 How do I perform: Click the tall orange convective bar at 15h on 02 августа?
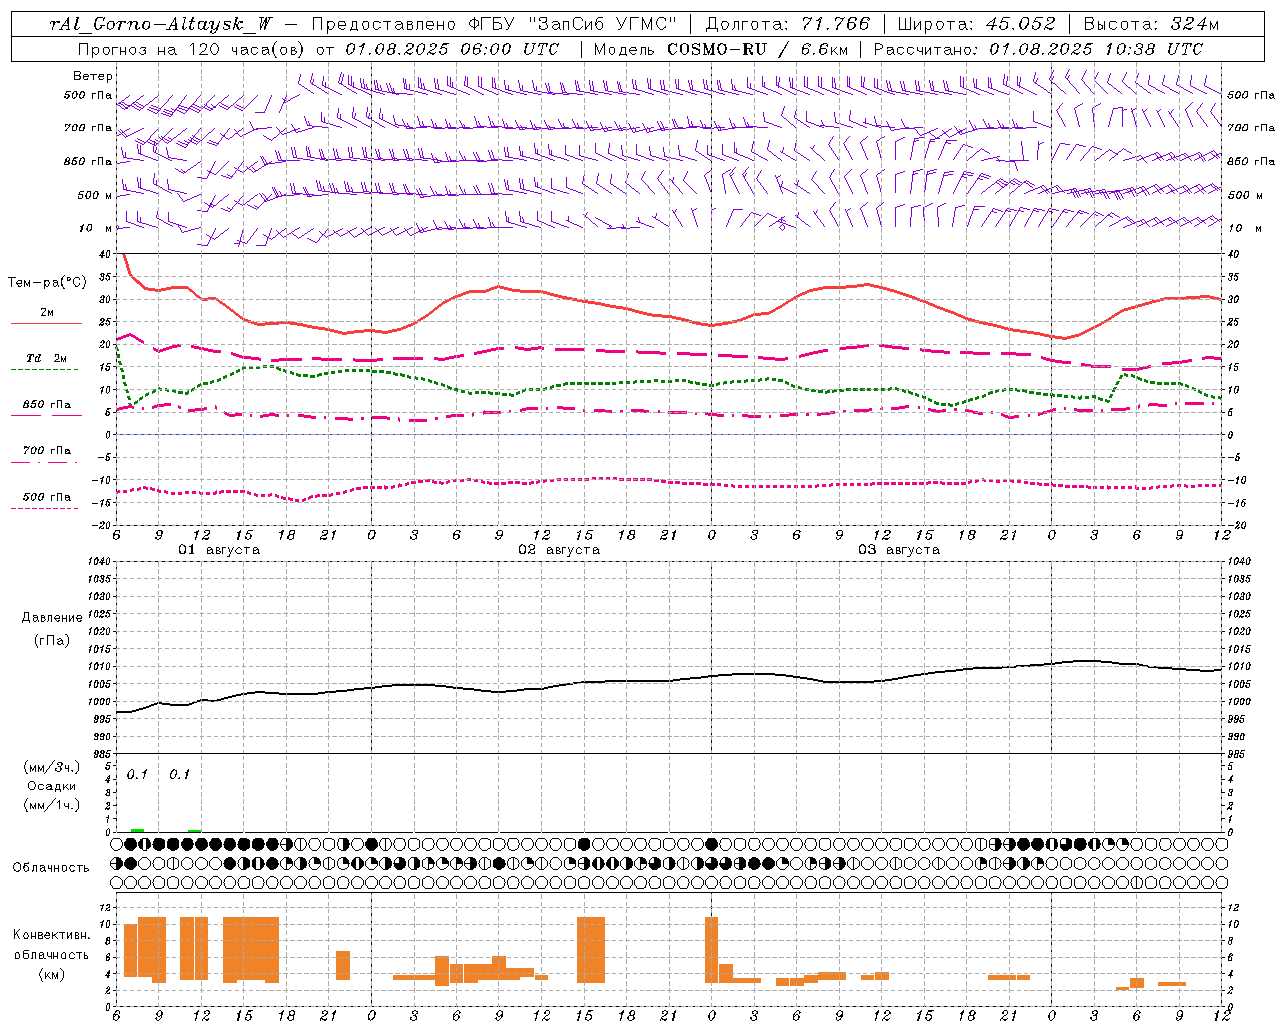pos(590,950)
